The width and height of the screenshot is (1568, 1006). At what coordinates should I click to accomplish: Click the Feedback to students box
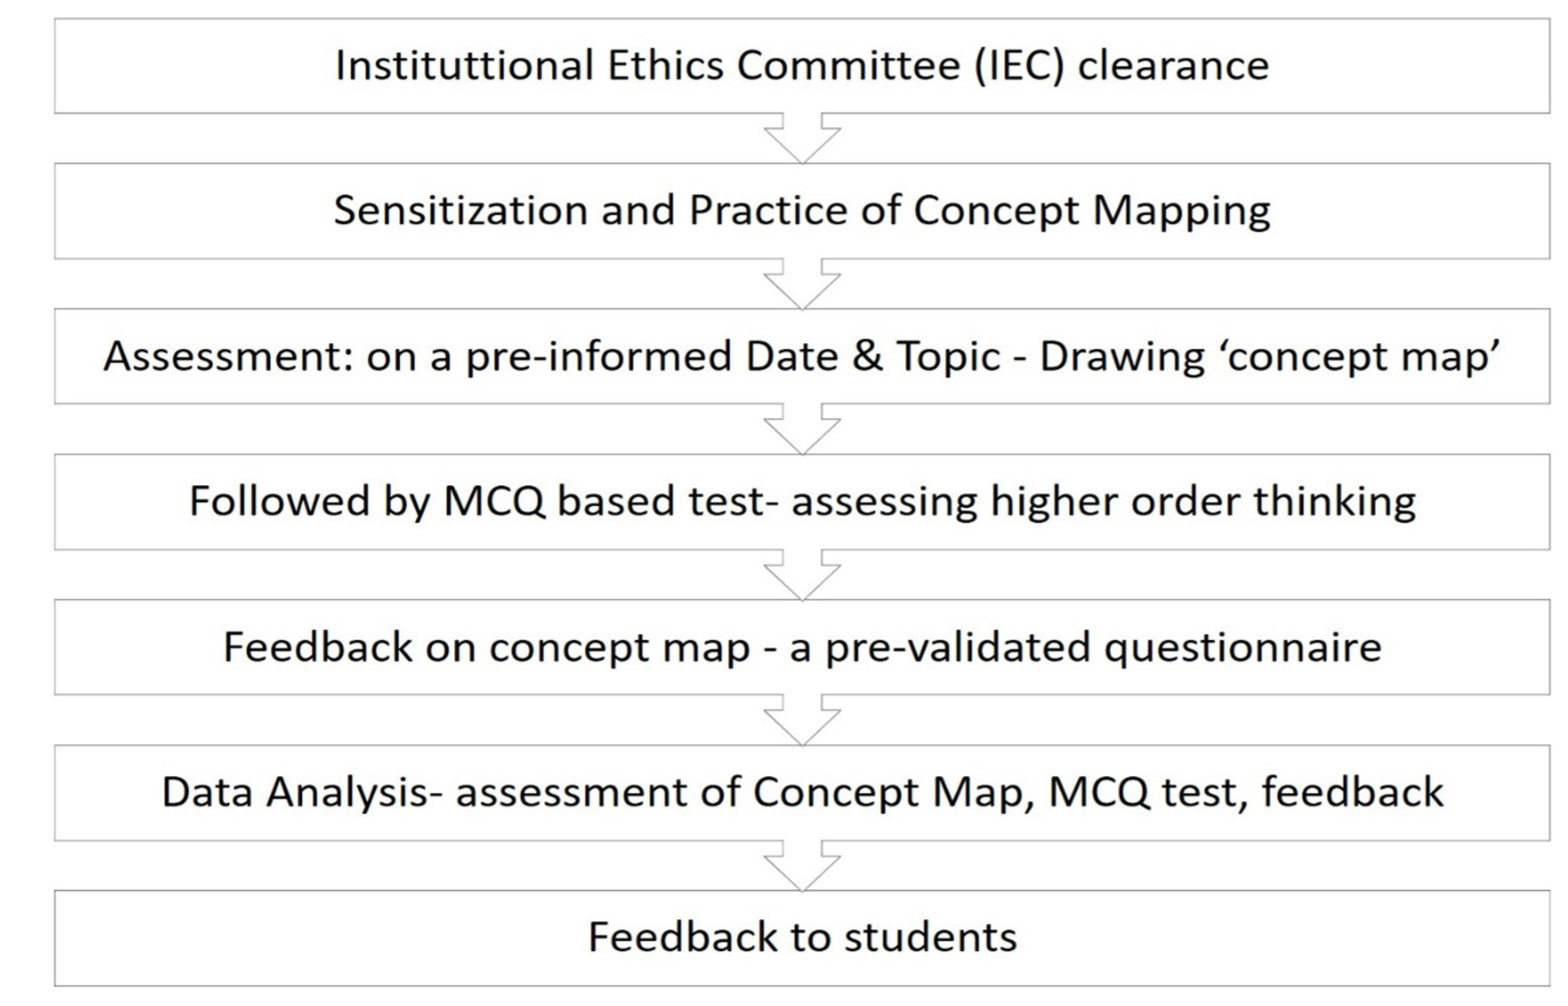802,938
